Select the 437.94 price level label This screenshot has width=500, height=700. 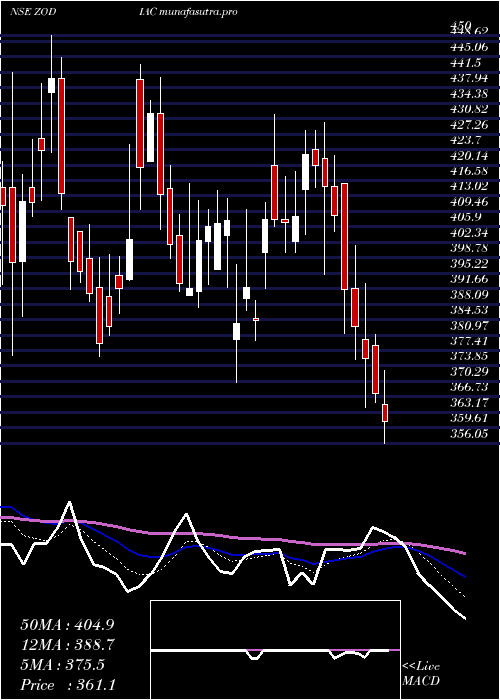pyautogui.click(x=468, y=79)
